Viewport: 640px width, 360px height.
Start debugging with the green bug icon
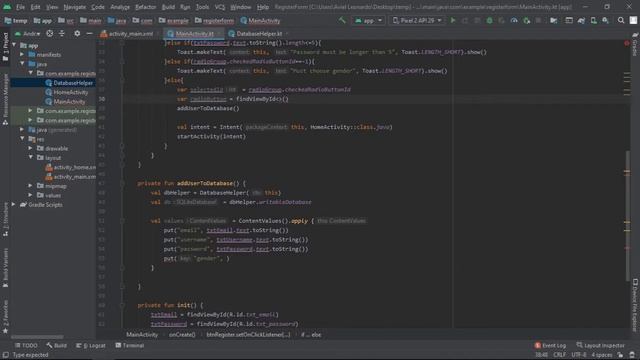(x=489, y=20)
